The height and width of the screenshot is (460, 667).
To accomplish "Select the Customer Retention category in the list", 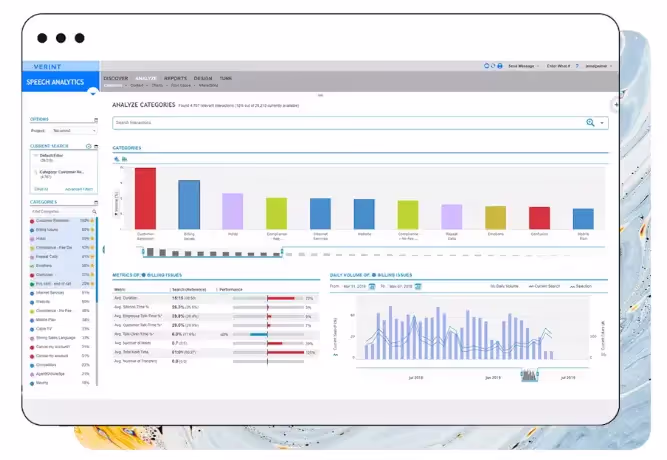I will click(63, 221).
